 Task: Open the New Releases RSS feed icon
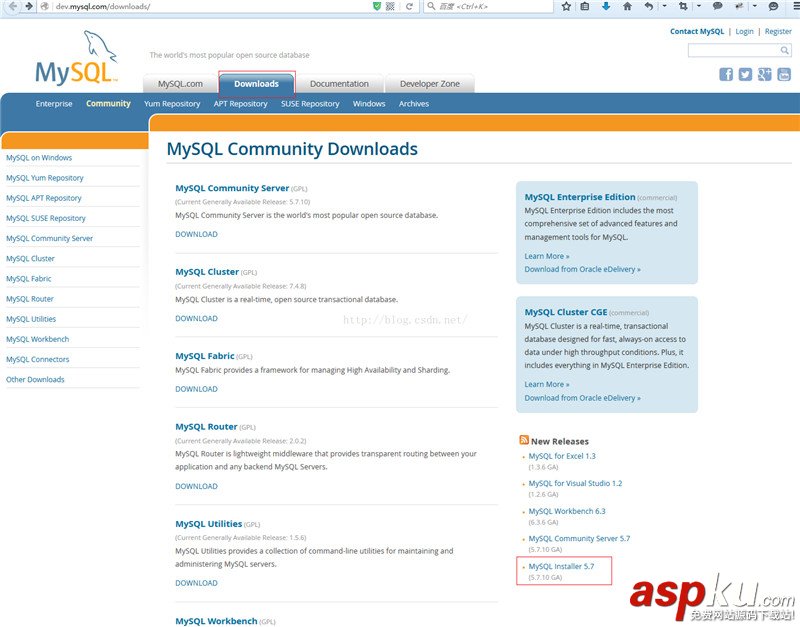[524, 440]
